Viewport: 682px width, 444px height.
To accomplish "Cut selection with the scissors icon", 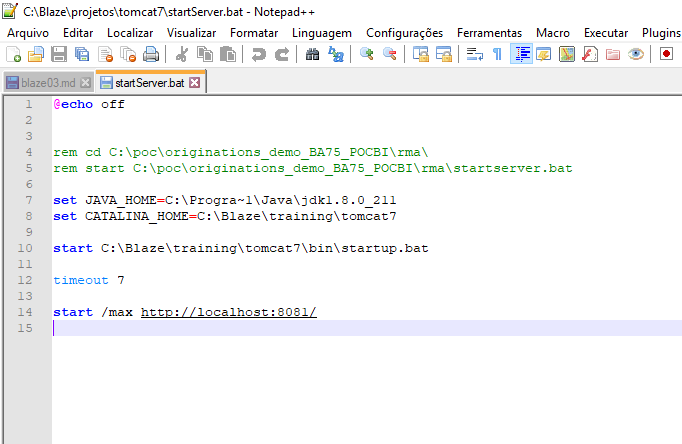I will [x=182, y=54].
